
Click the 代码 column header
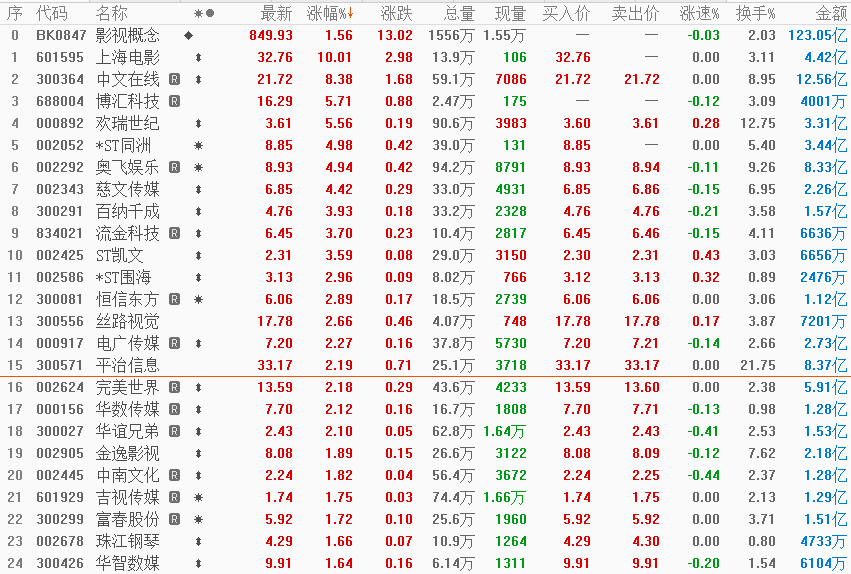pos(52,13)
